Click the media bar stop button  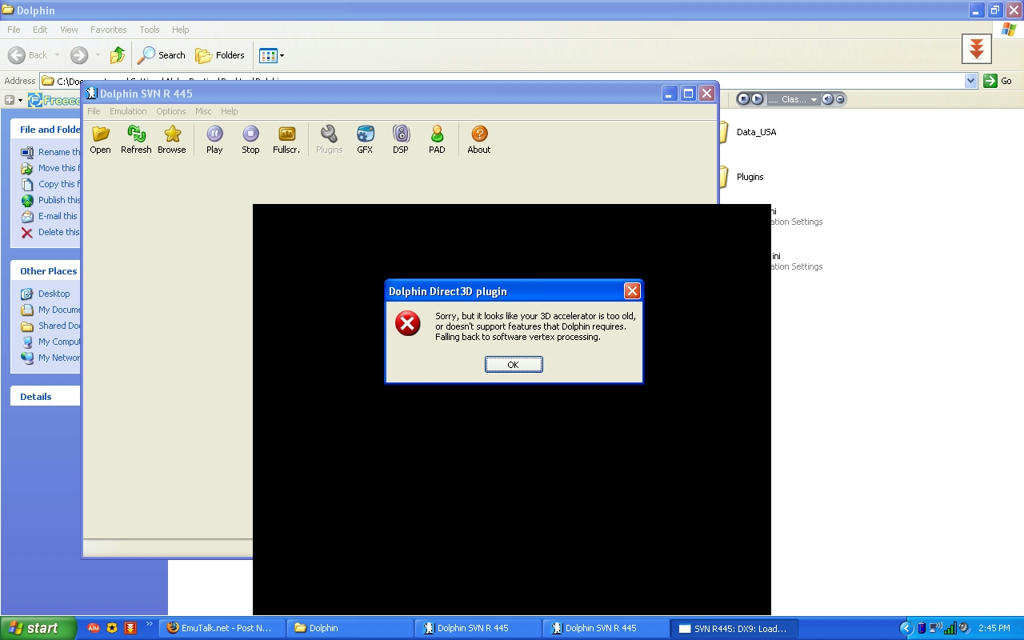(x=743, y=99)
